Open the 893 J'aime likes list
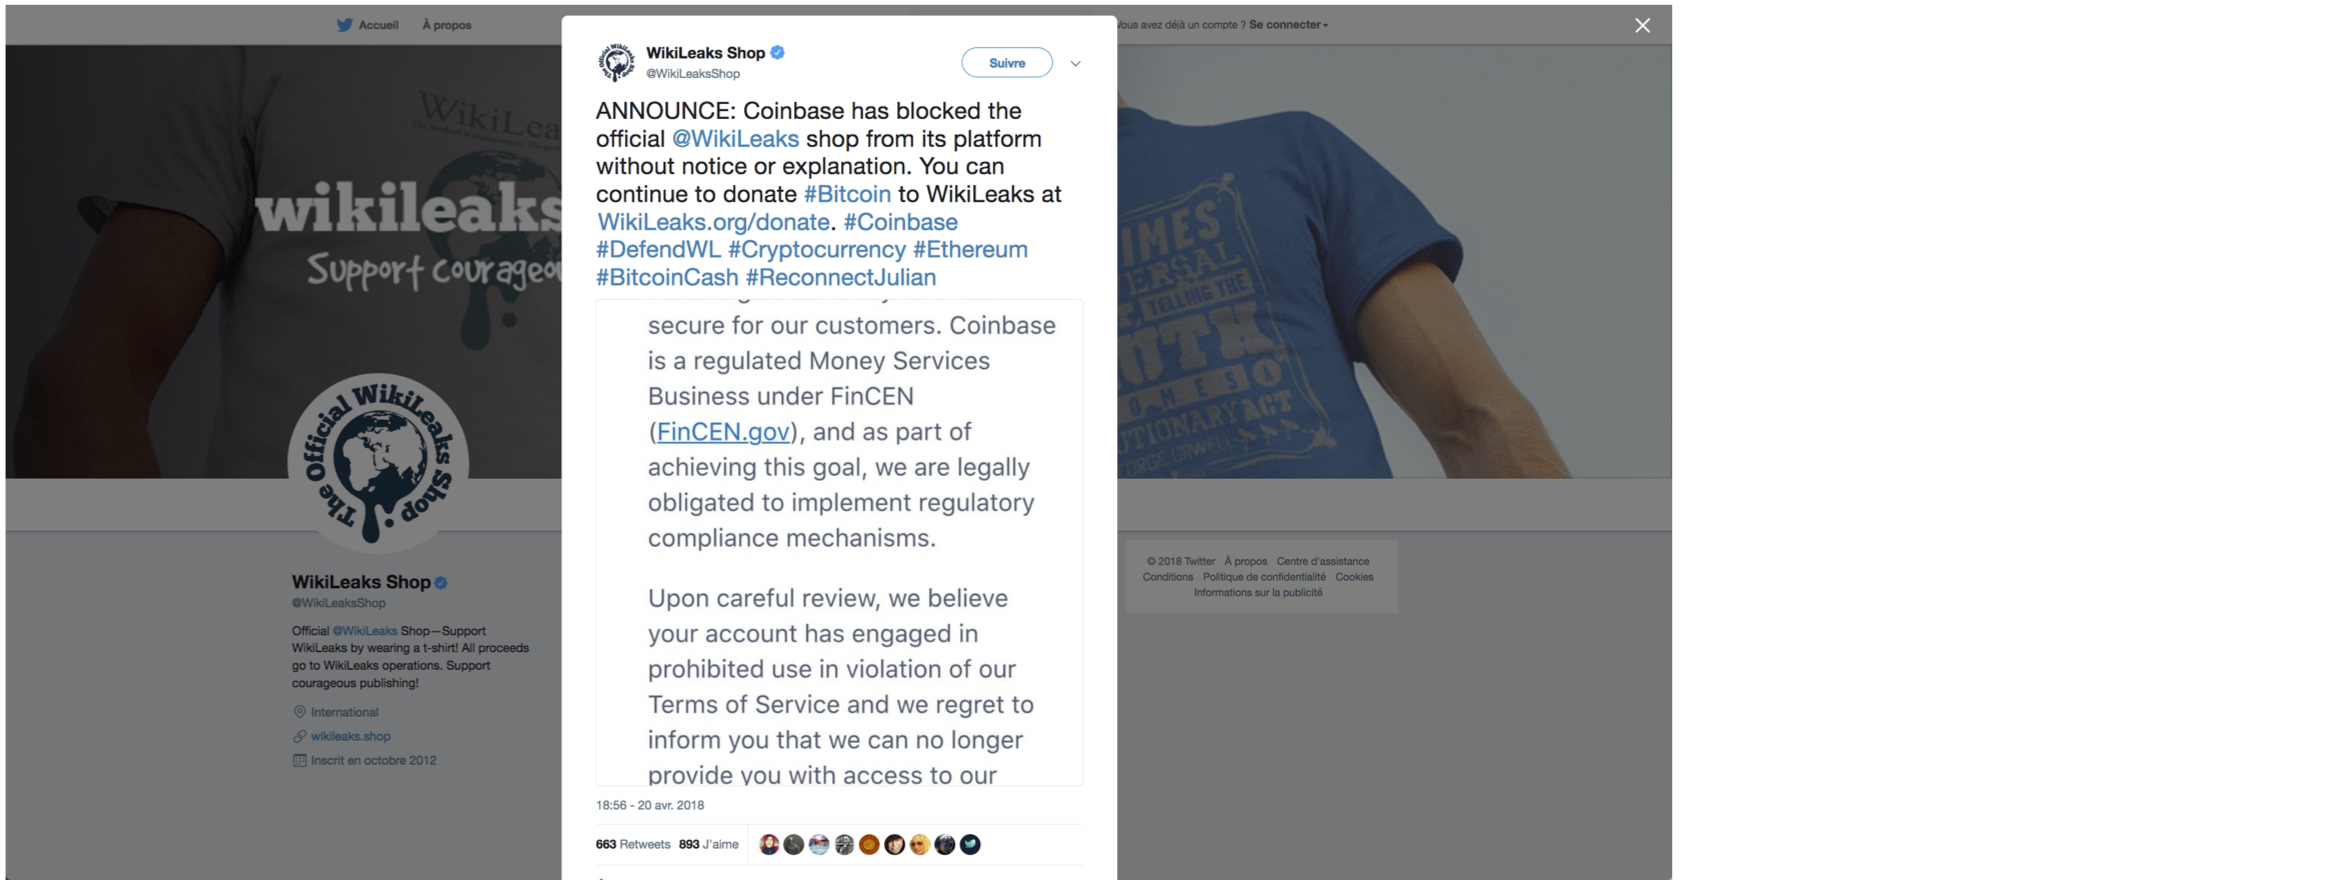The image size is (2338, 882). 708,845
